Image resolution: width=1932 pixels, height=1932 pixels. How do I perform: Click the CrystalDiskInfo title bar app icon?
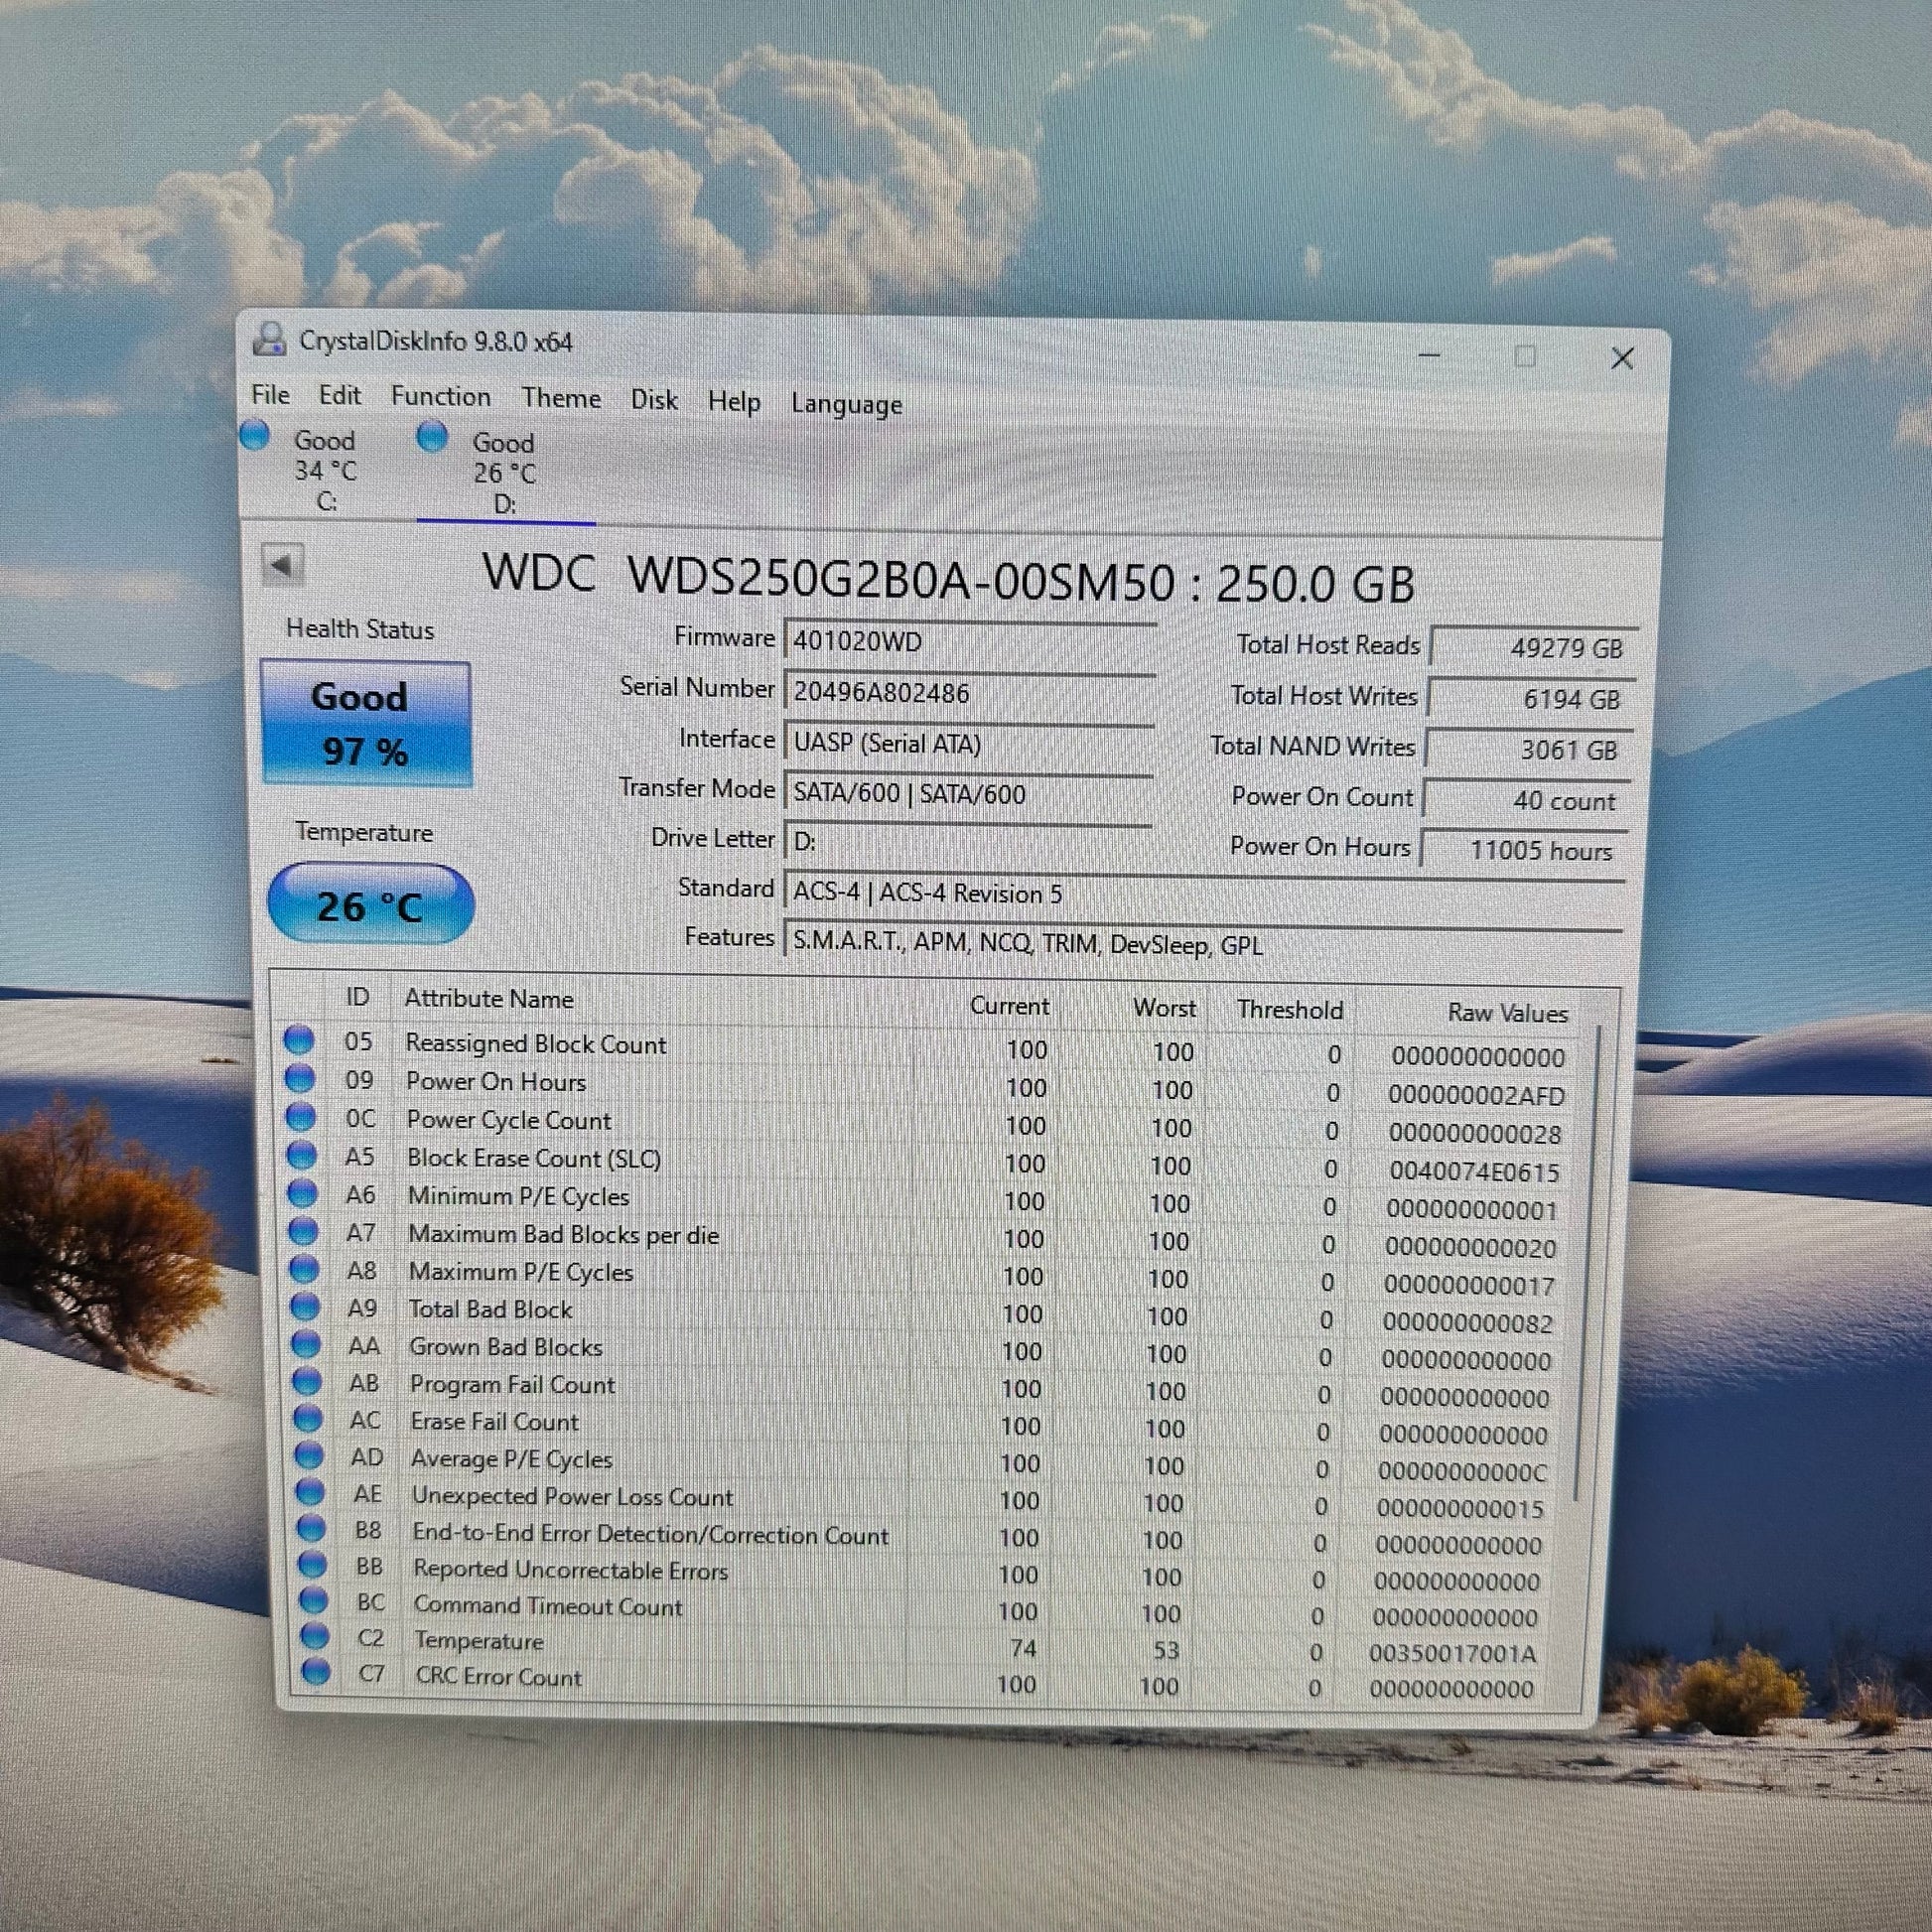coord(268,340)
